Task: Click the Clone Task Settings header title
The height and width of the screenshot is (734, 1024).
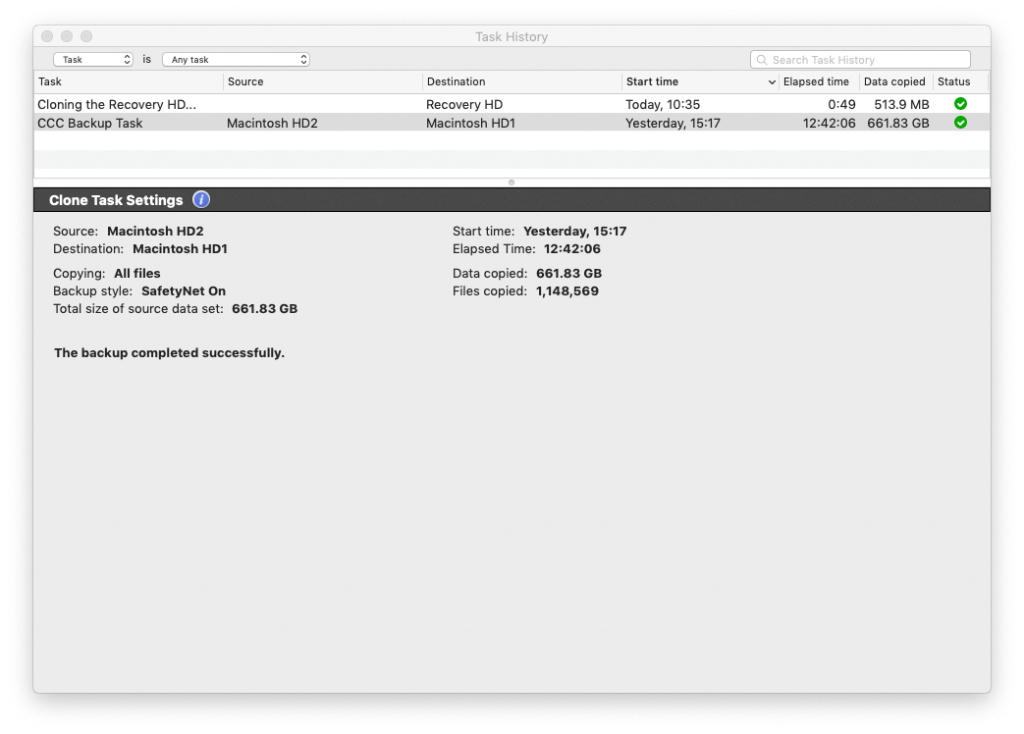Action: coord(116,200)
